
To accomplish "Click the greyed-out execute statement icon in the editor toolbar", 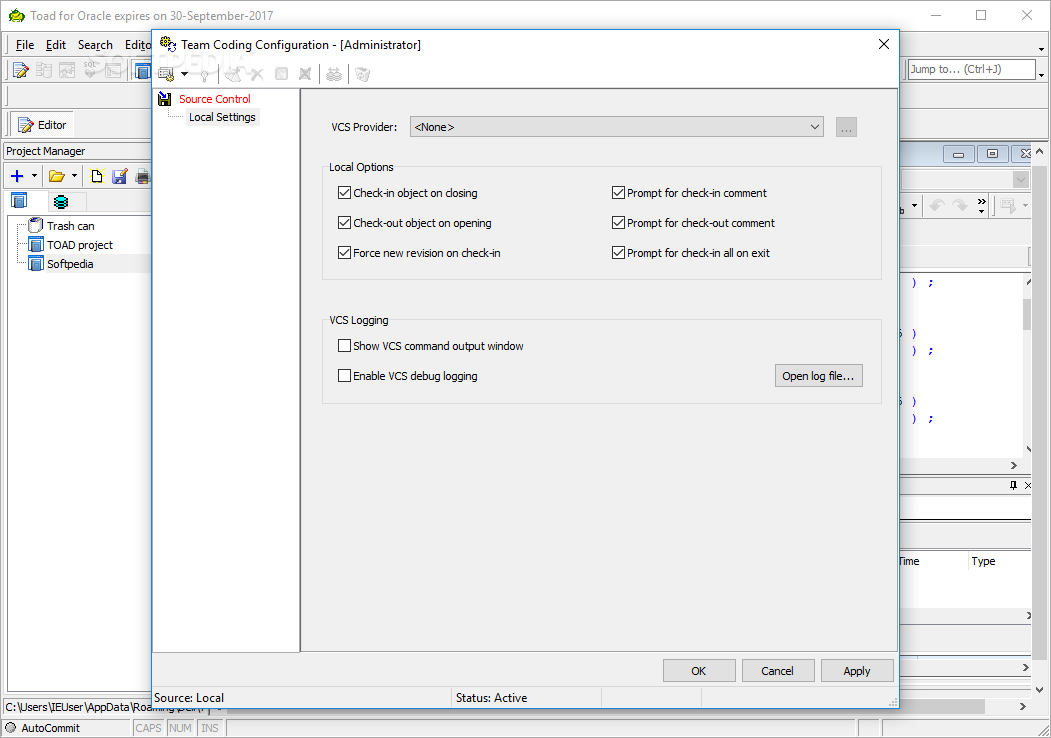I will [1007, 205].
